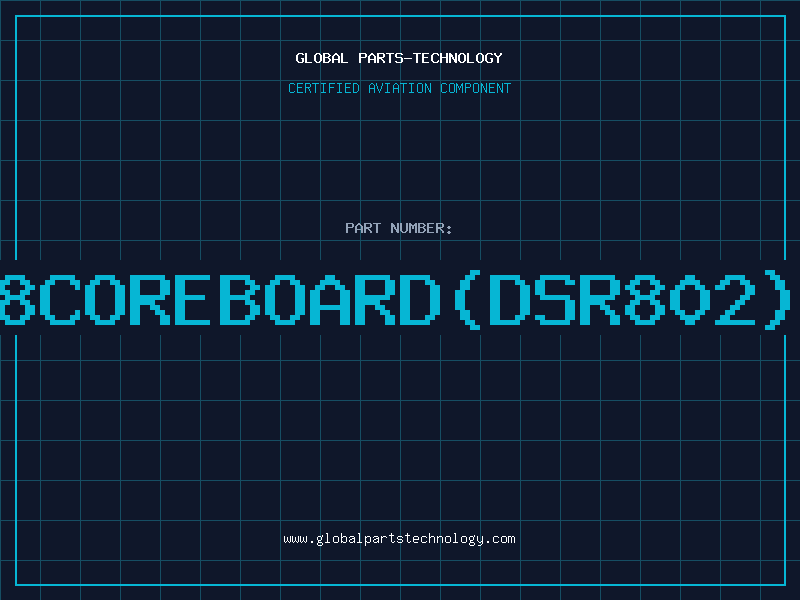Select the word AVIATION in subtitle
This screenshot has width=800, height=600.
coord(400,88)
